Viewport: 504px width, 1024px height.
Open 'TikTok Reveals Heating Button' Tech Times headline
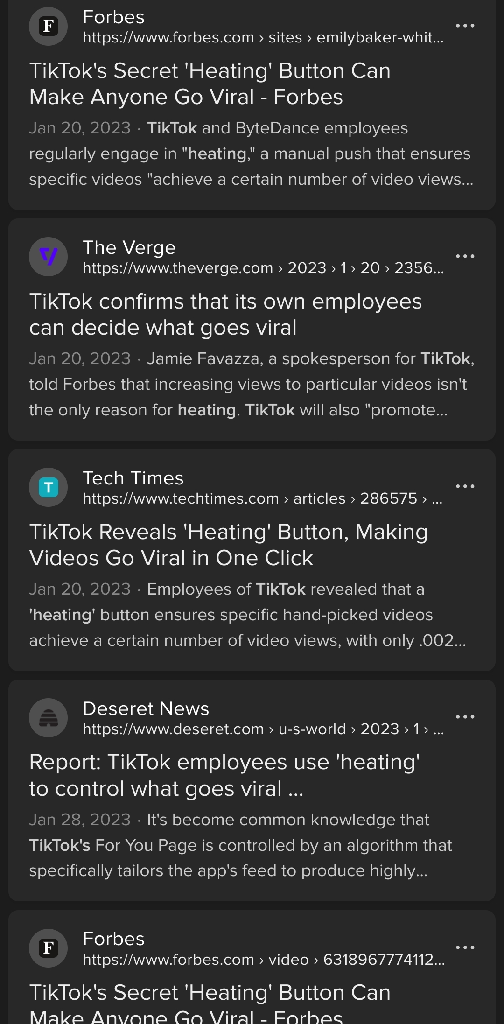tap(228, 545)
